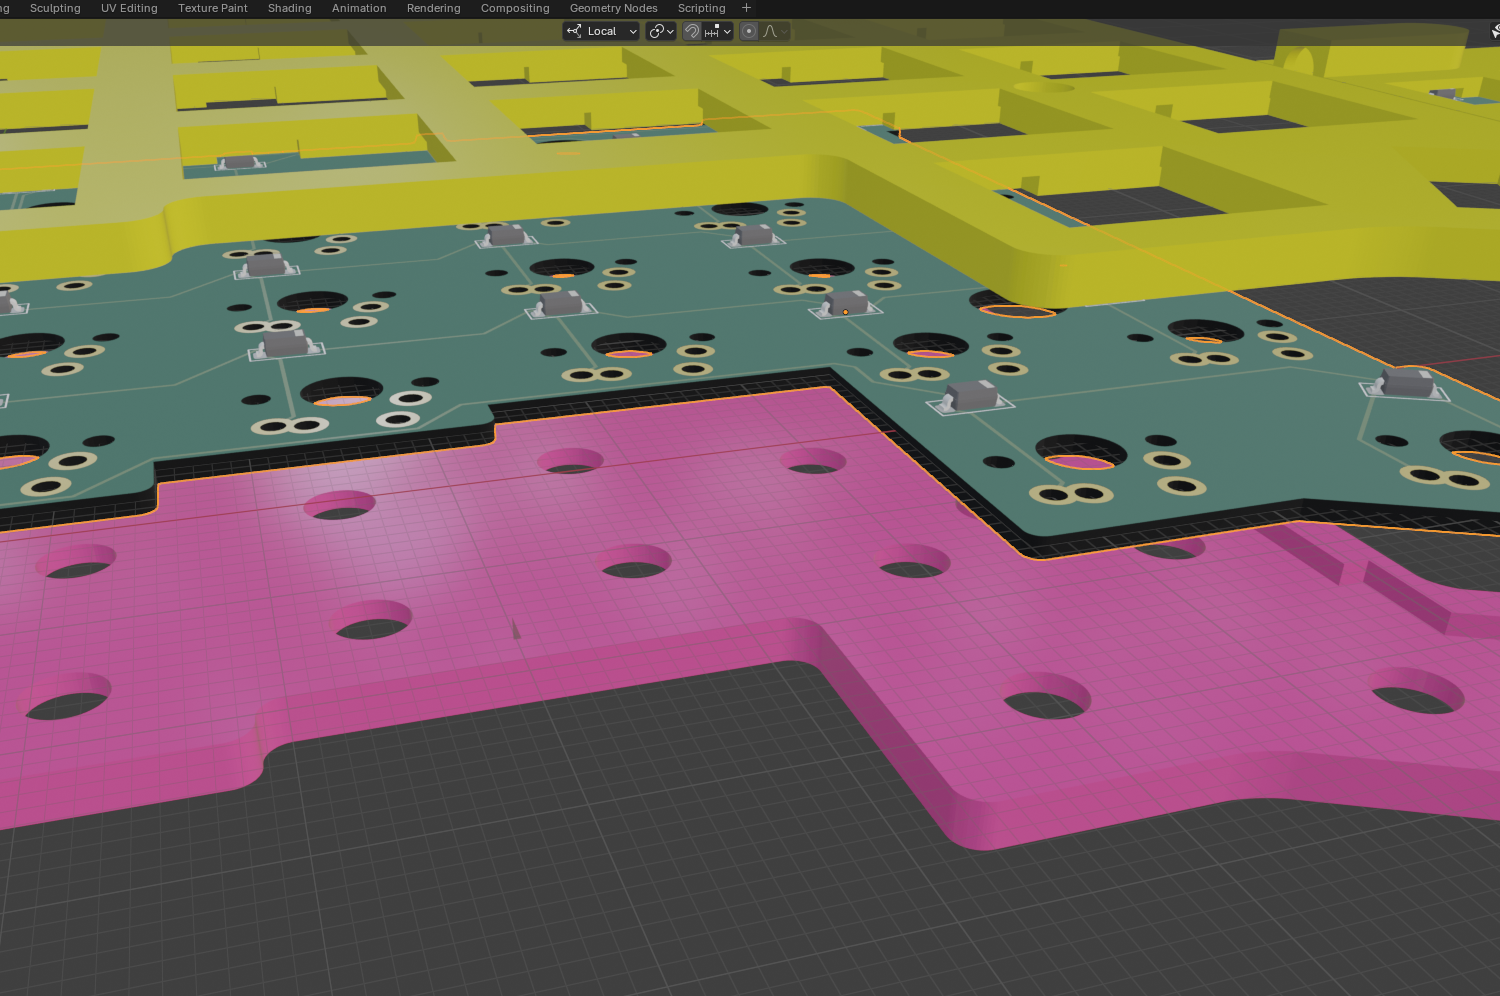The height and width of the screenshot is (996, 1500).
Task: Go to the Texture Paint workspace tab
Action: 212,8
